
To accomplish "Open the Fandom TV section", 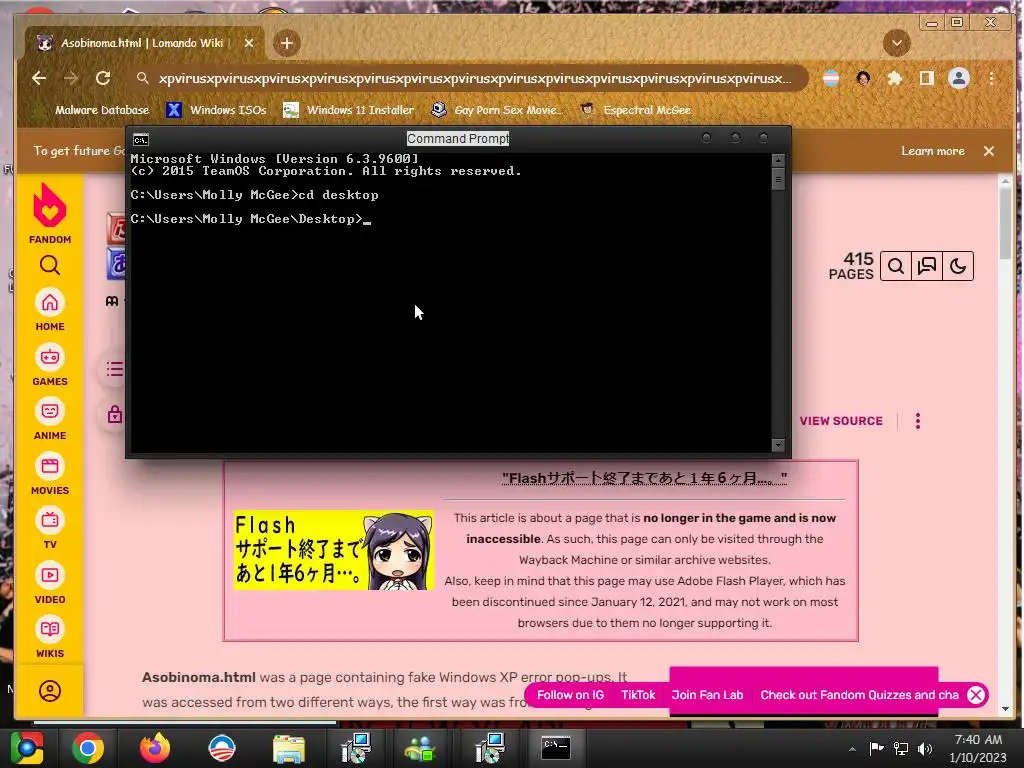I will [50, 528].
